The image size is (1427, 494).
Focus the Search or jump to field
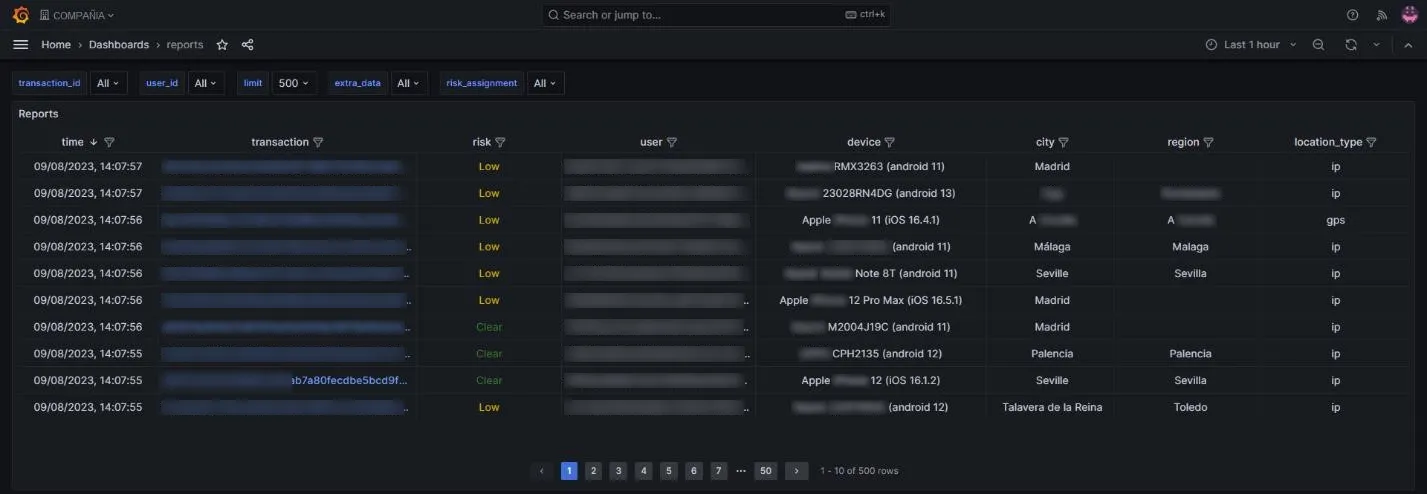pyautogui.click(x=716, y=15)
